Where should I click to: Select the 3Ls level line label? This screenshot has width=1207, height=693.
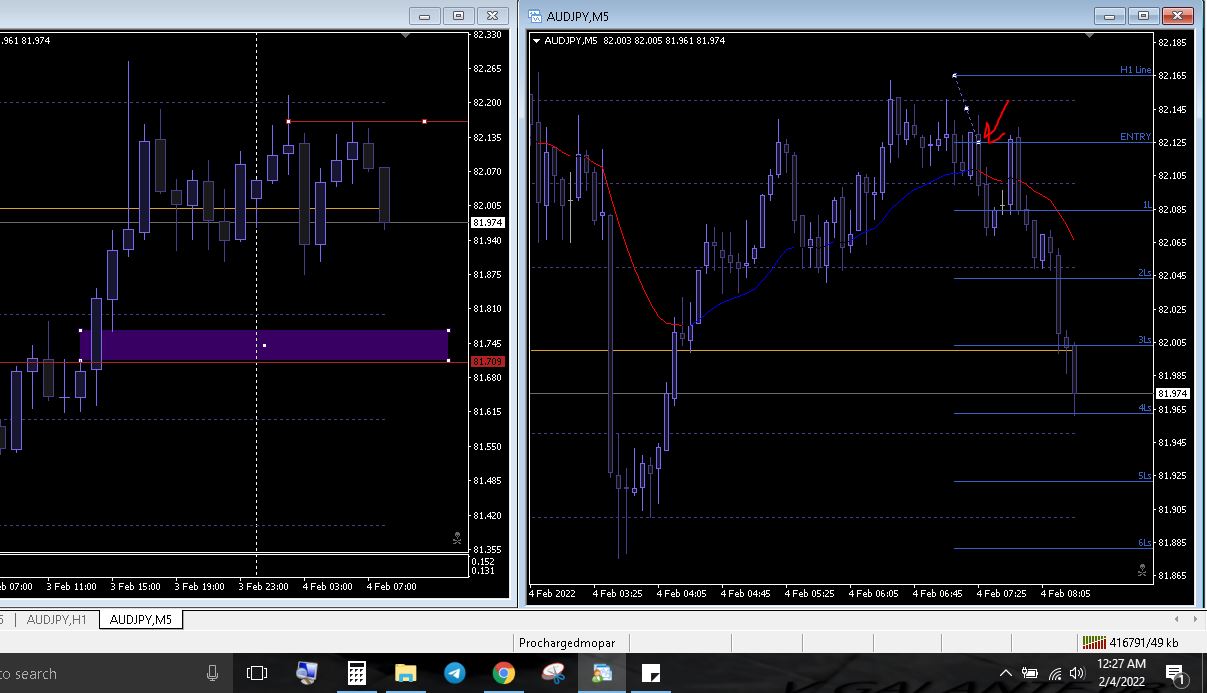coord(1144,340)
